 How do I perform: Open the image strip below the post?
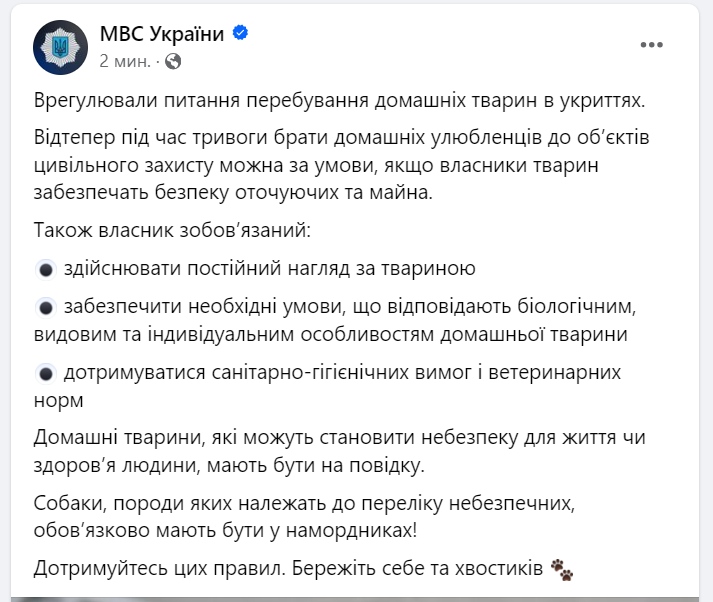(356, 598)
